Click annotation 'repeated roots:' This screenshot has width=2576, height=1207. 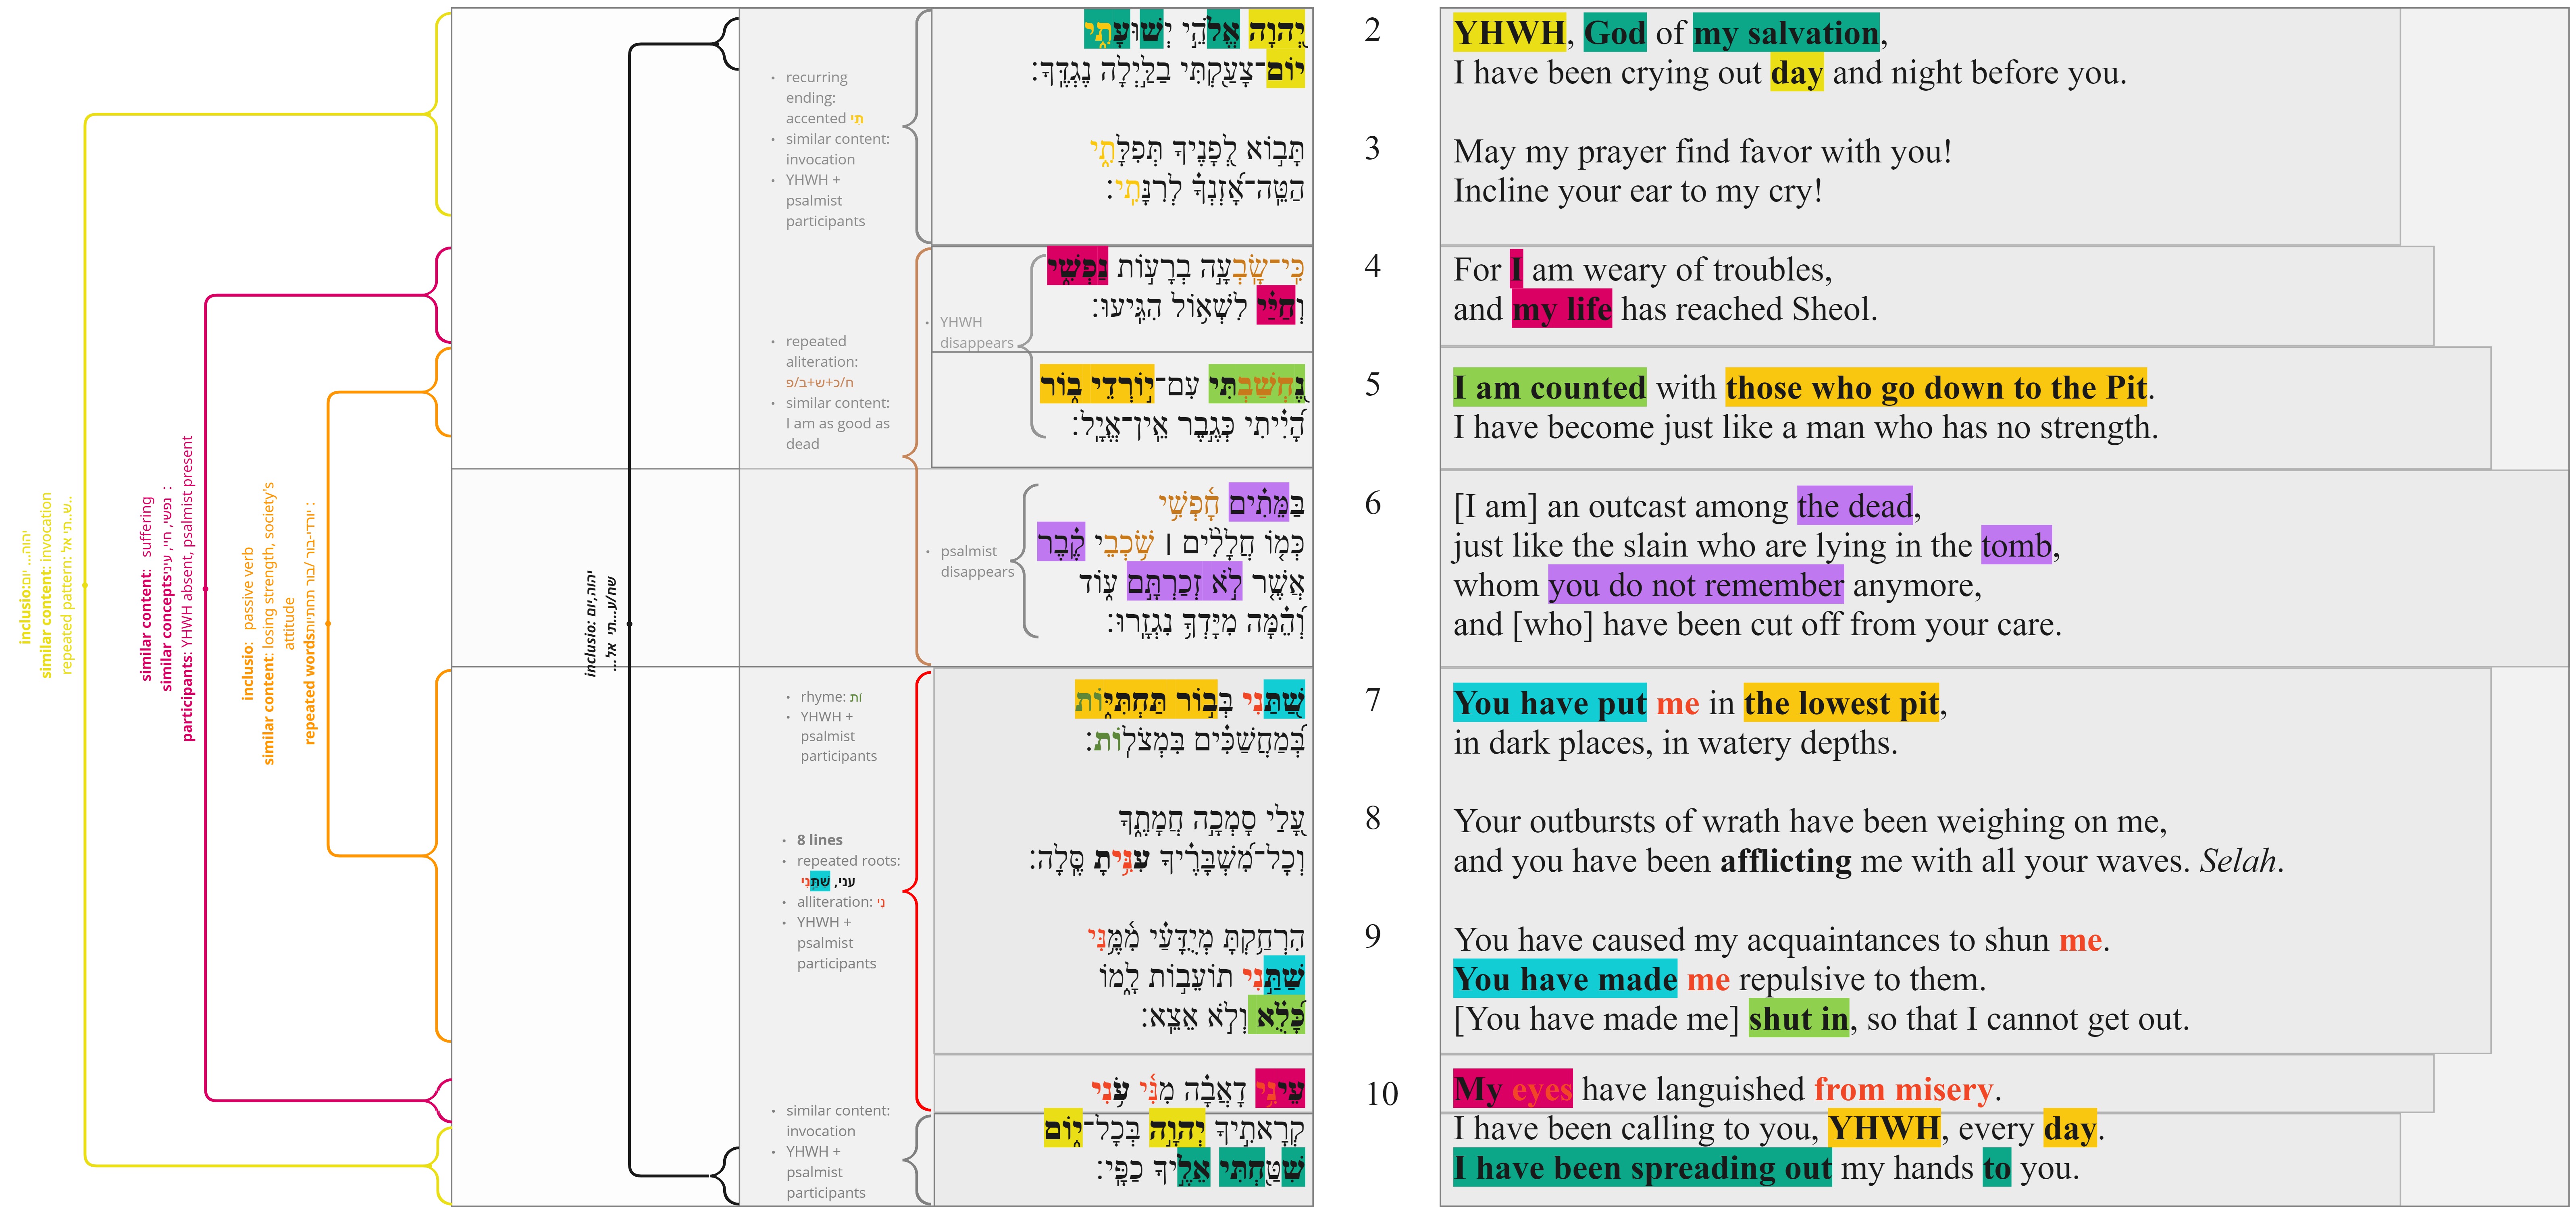click(x=848, y=861)
